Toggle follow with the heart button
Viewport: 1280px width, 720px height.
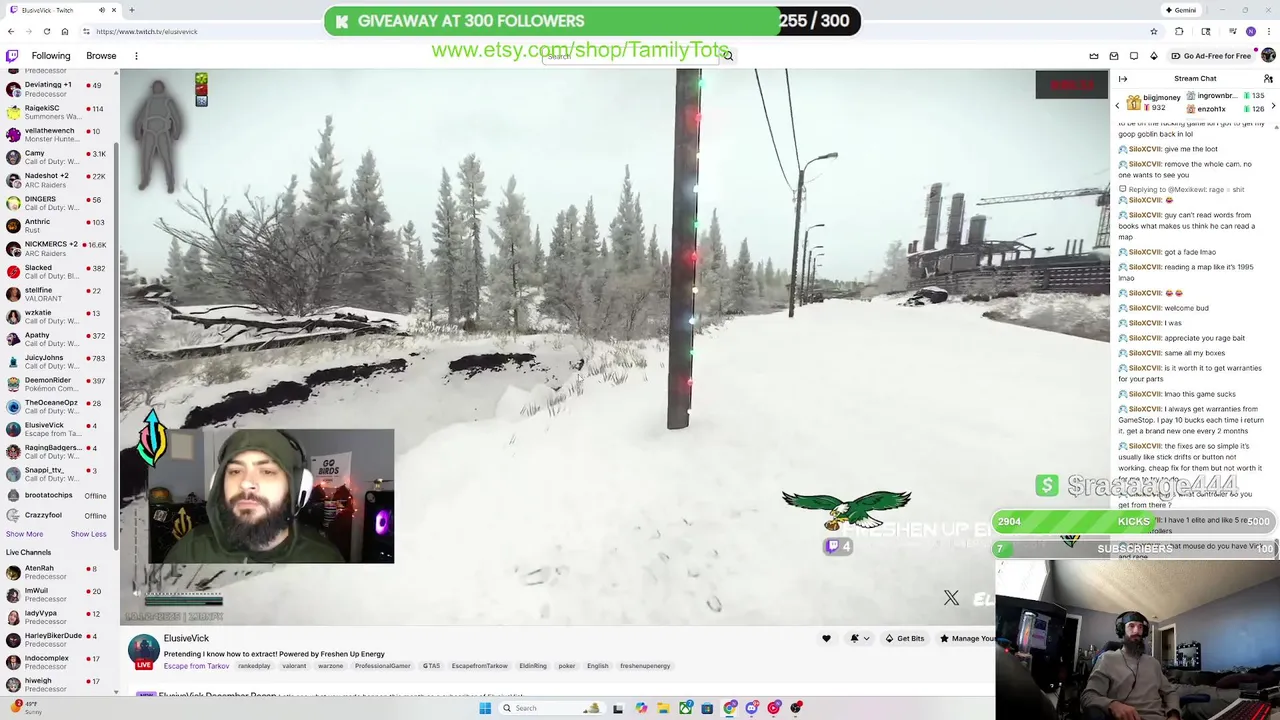click(x=826, y=639)
